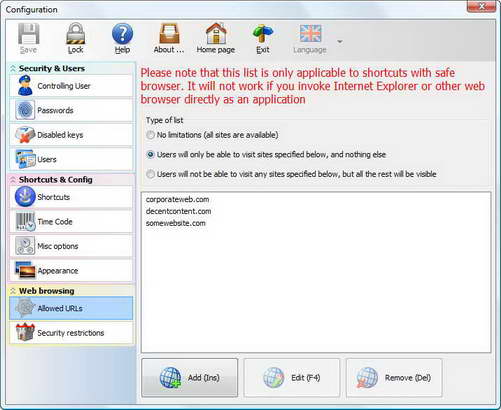Click the Lock padlock icon
This screenshot has width=501, height=410.
[x=75, y=33]
